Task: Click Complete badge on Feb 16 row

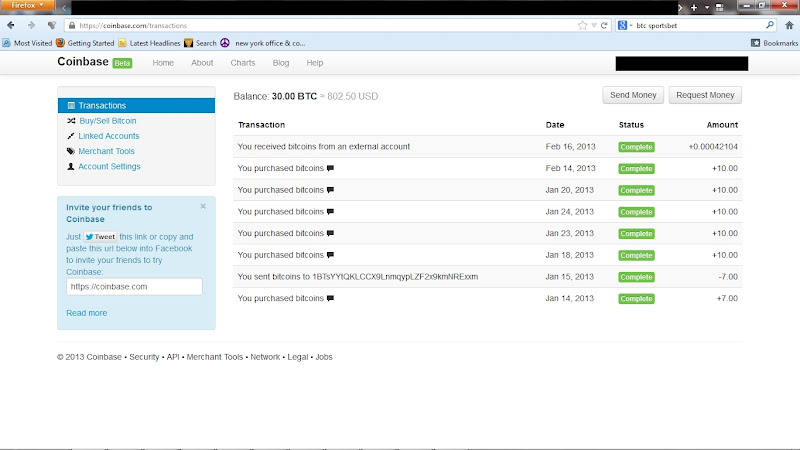Action: pyautogui.click(x=636, y=147)
